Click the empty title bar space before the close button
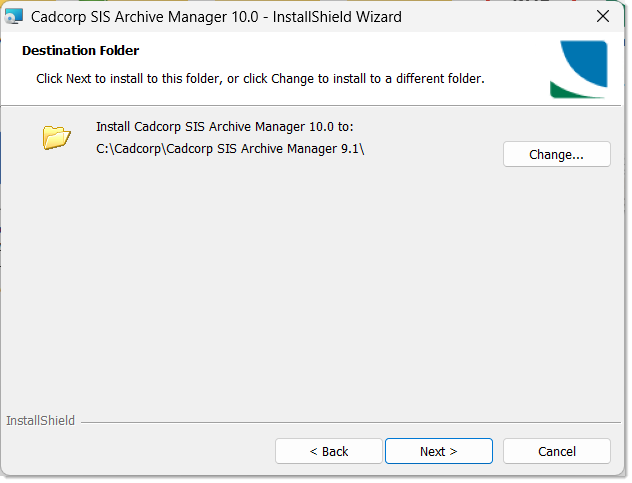Screen dimensions: 632x483 pyautogui.click(x=500, y=17)
